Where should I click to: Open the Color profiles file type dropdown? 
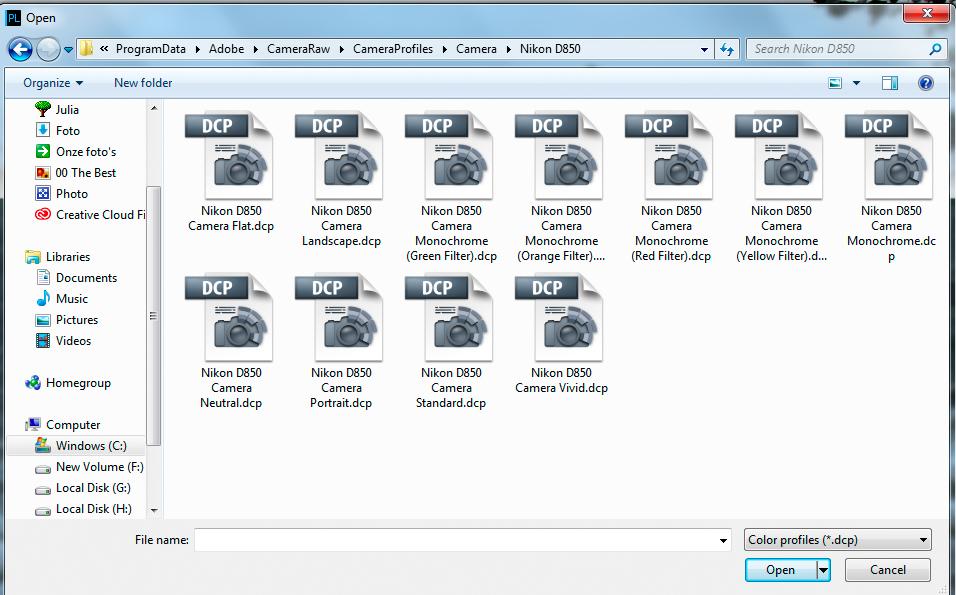[x=838, y=540]
